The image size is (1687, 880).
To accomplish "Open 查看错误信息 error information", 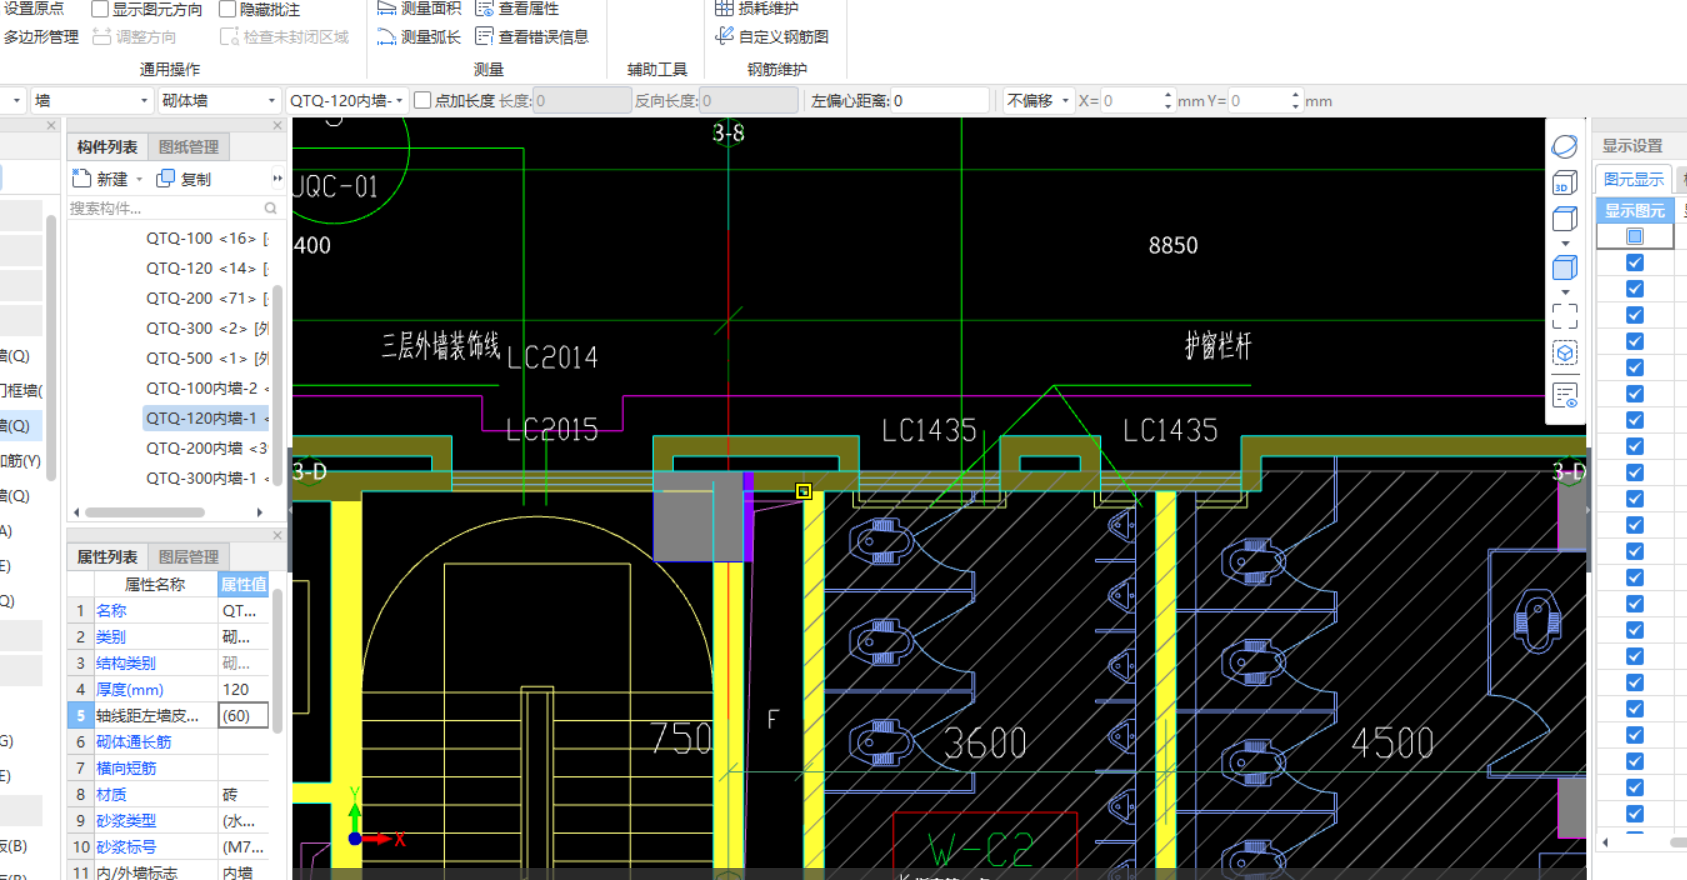I will (x=532, y=37).
